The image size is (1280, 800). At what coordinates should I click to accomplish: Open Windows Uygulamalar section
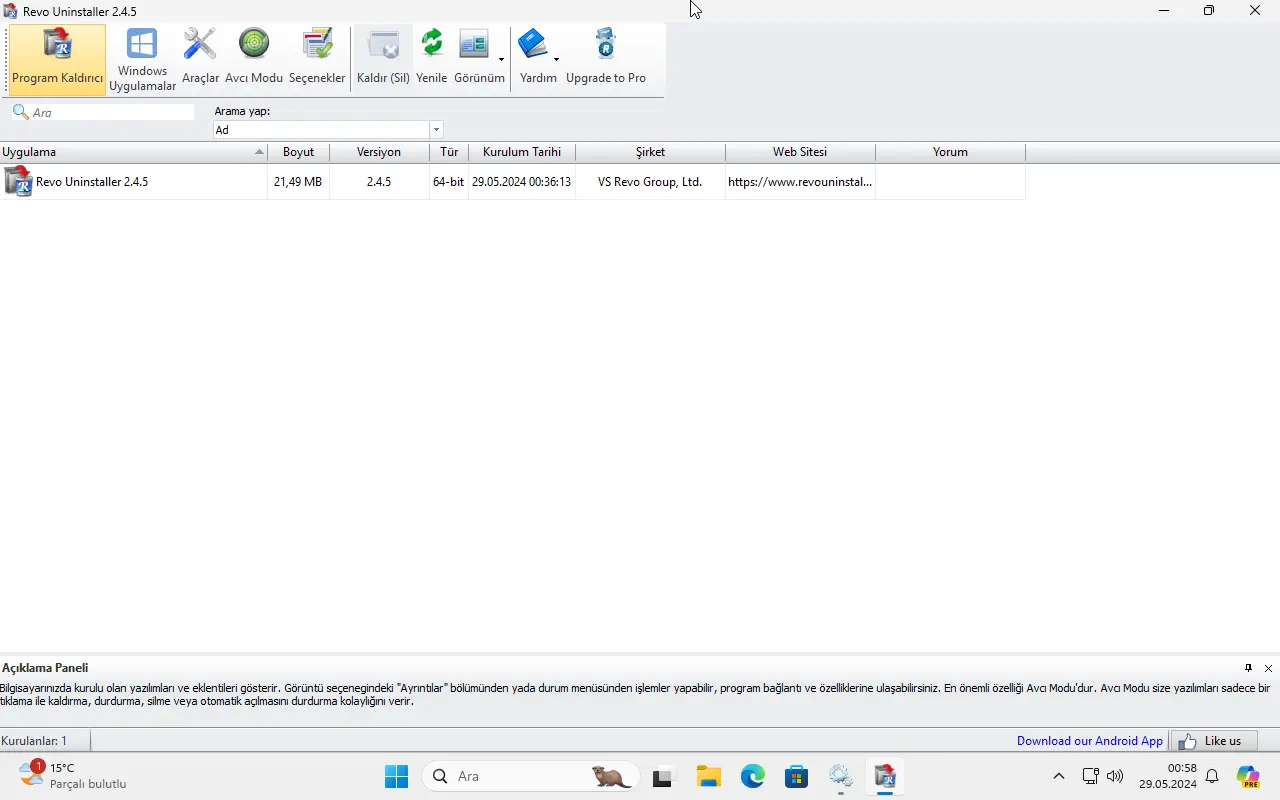[142, 60]
